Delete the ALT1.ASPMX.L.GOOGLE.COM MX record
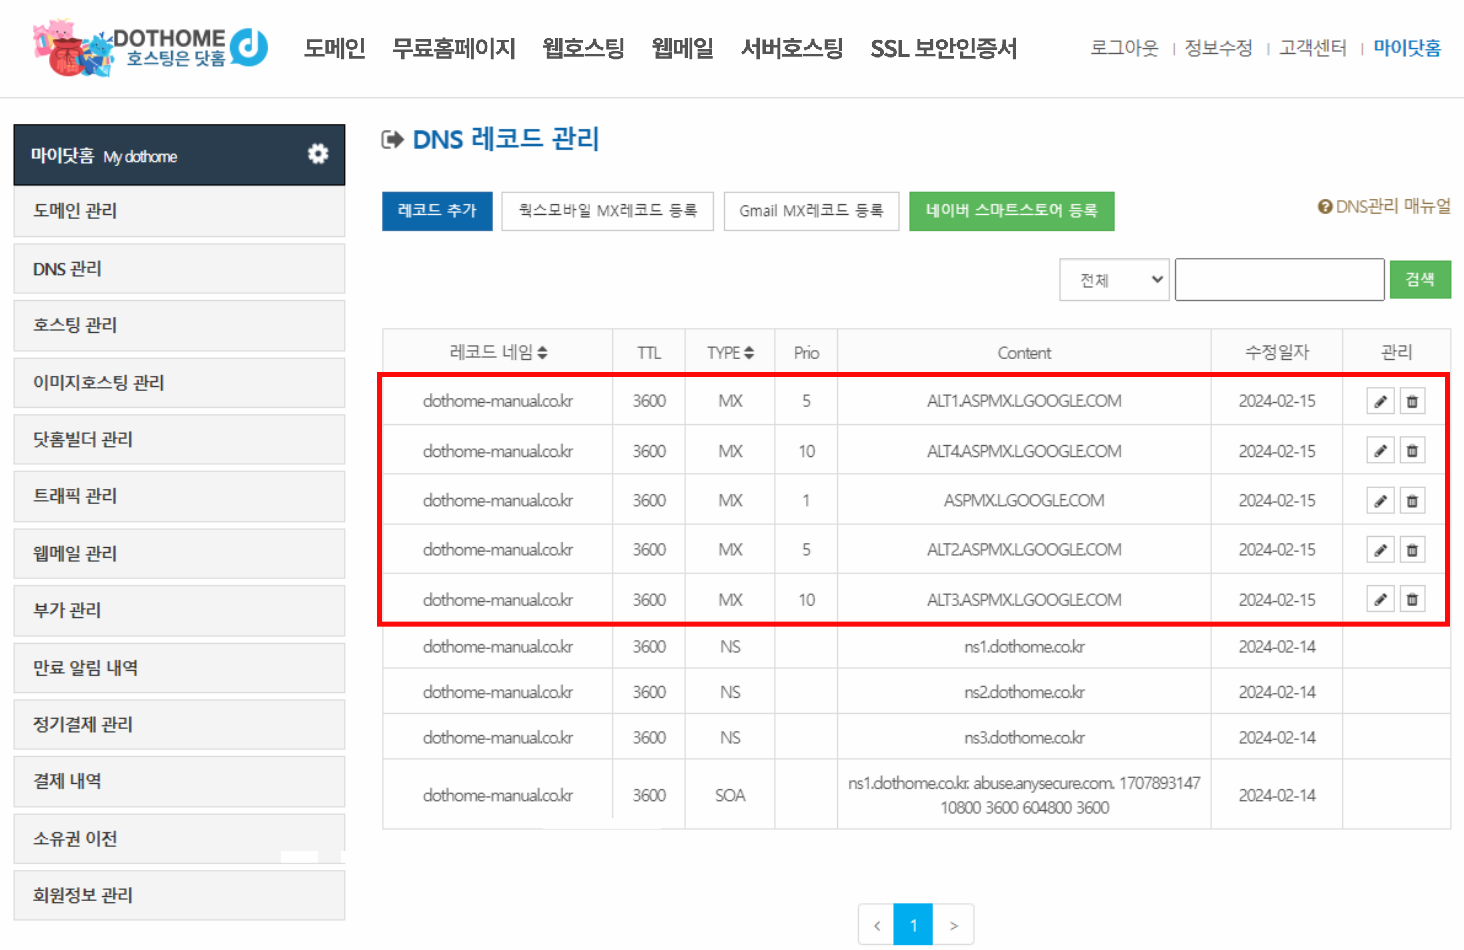Viewport: 1464px width, 950px height. [x=1412, y=402]
